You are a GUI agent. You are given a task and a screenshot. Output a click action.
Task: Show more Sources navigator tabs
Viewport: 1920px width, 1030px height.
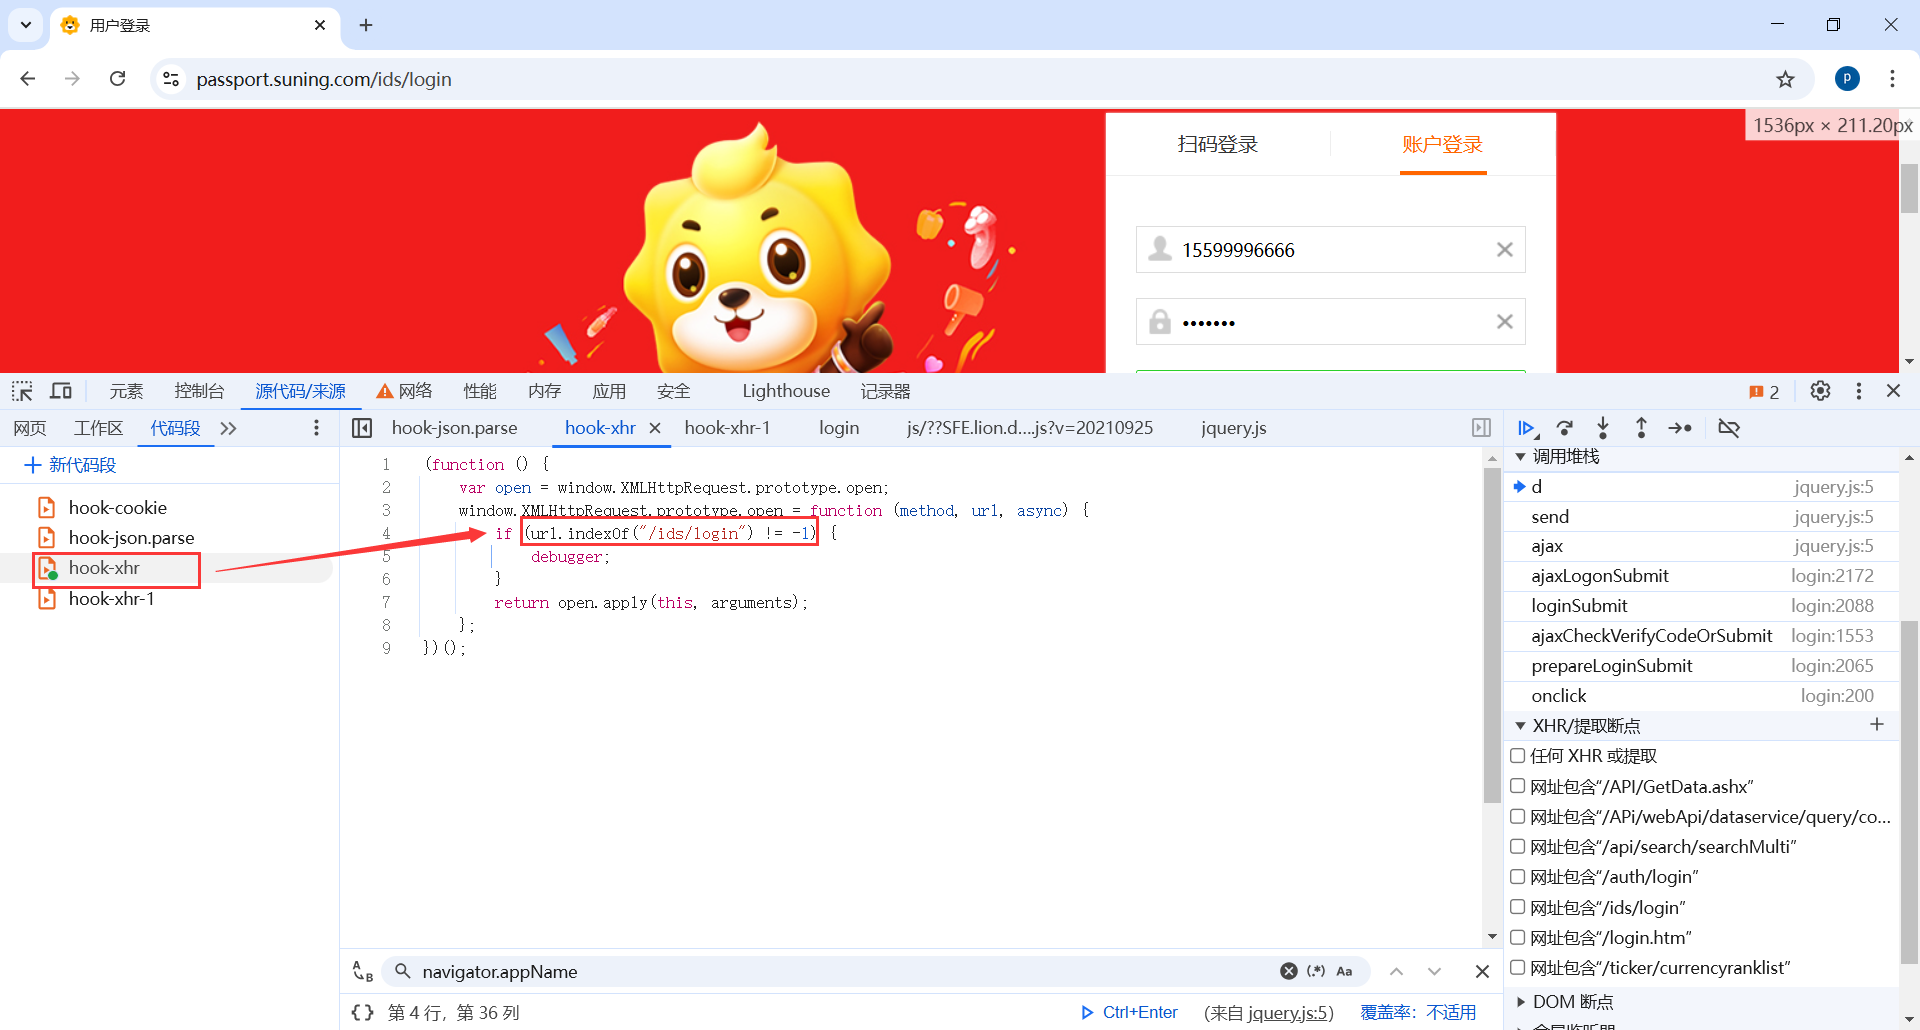228,428
